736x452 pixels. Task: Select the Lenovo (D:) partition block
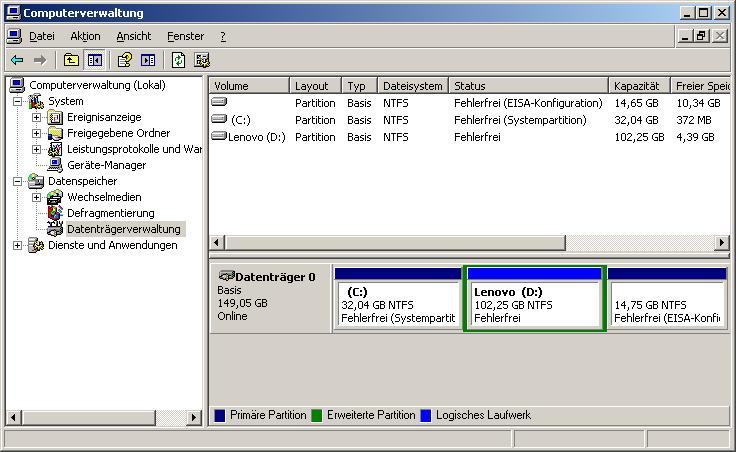point(535,299)
